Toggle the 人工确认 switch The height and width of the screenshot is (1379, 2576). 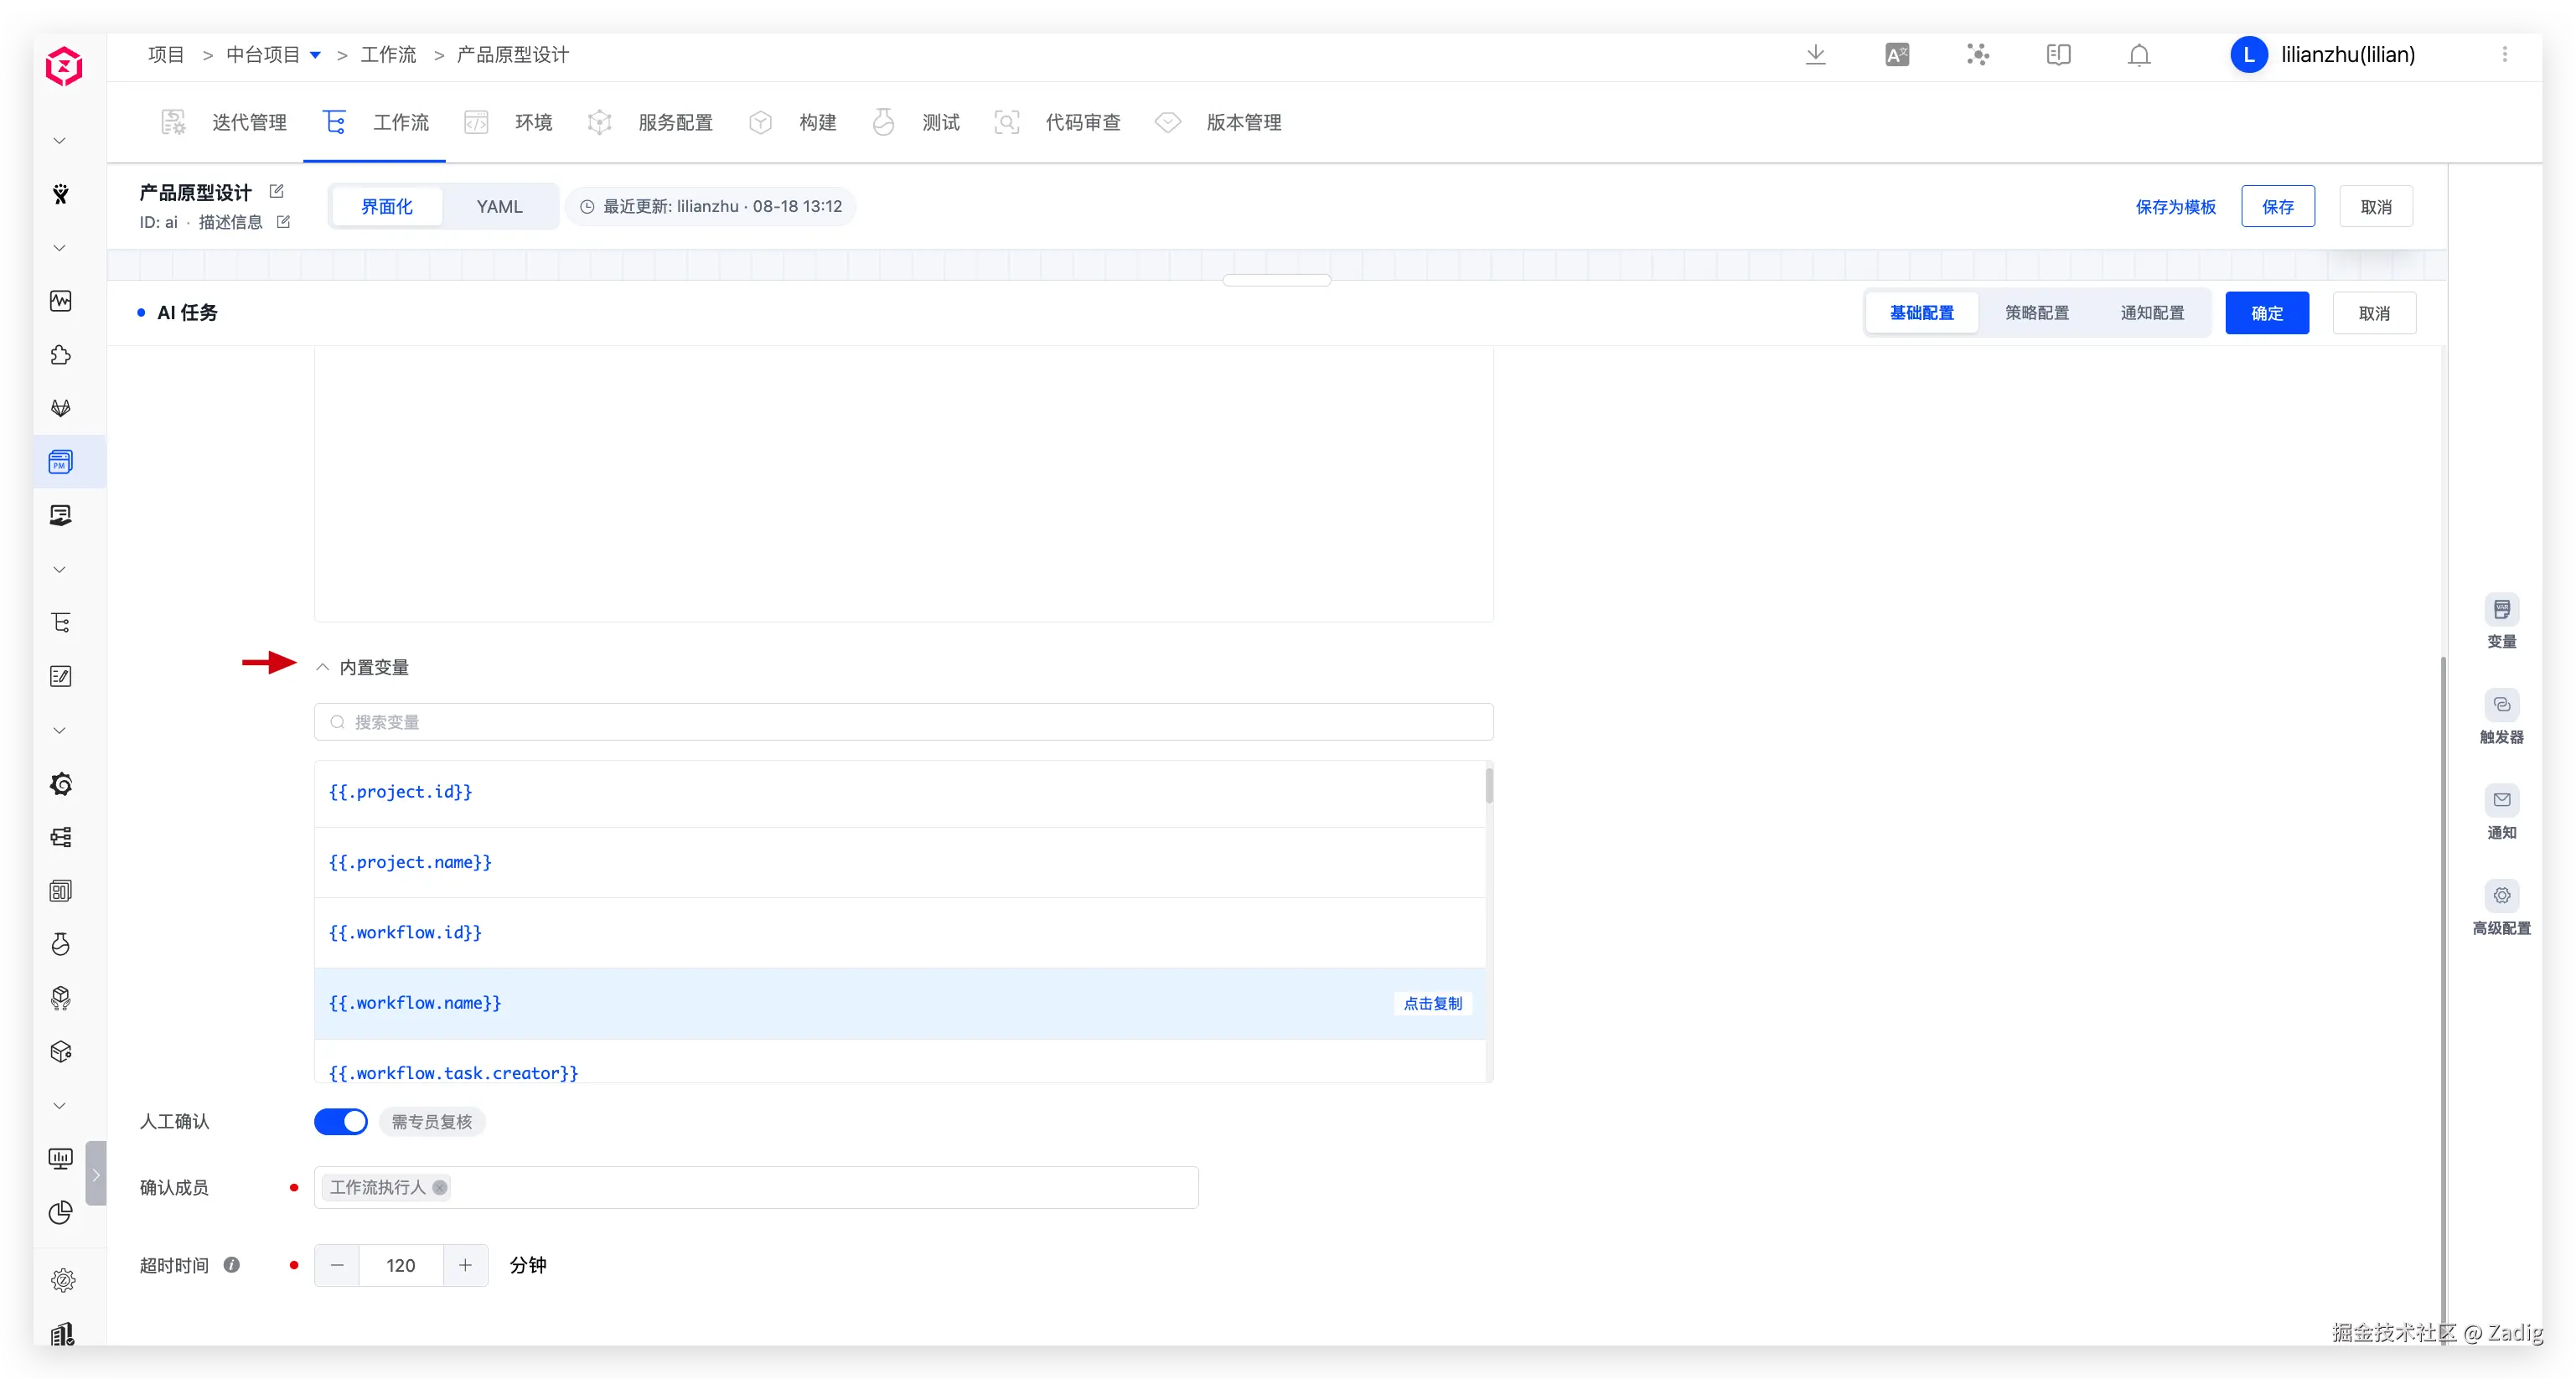(x=340, y=1121)
